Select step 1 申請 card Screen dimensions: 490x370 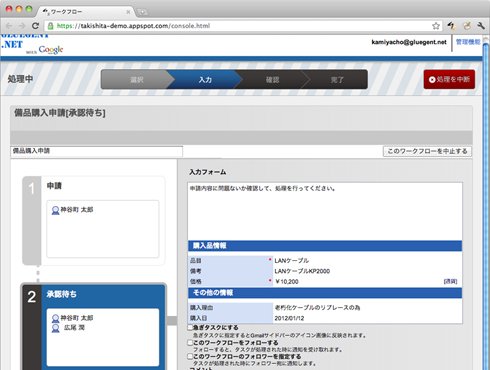[x=94, y=221]
